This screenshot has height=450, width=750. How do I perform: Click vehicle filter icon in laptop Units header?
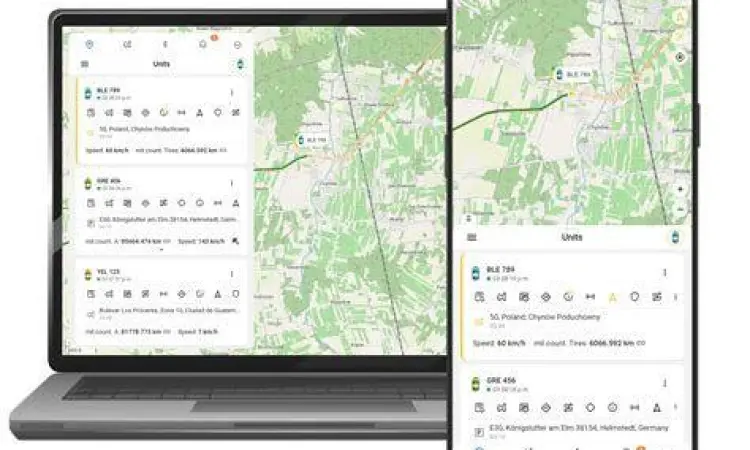point(239,64)
